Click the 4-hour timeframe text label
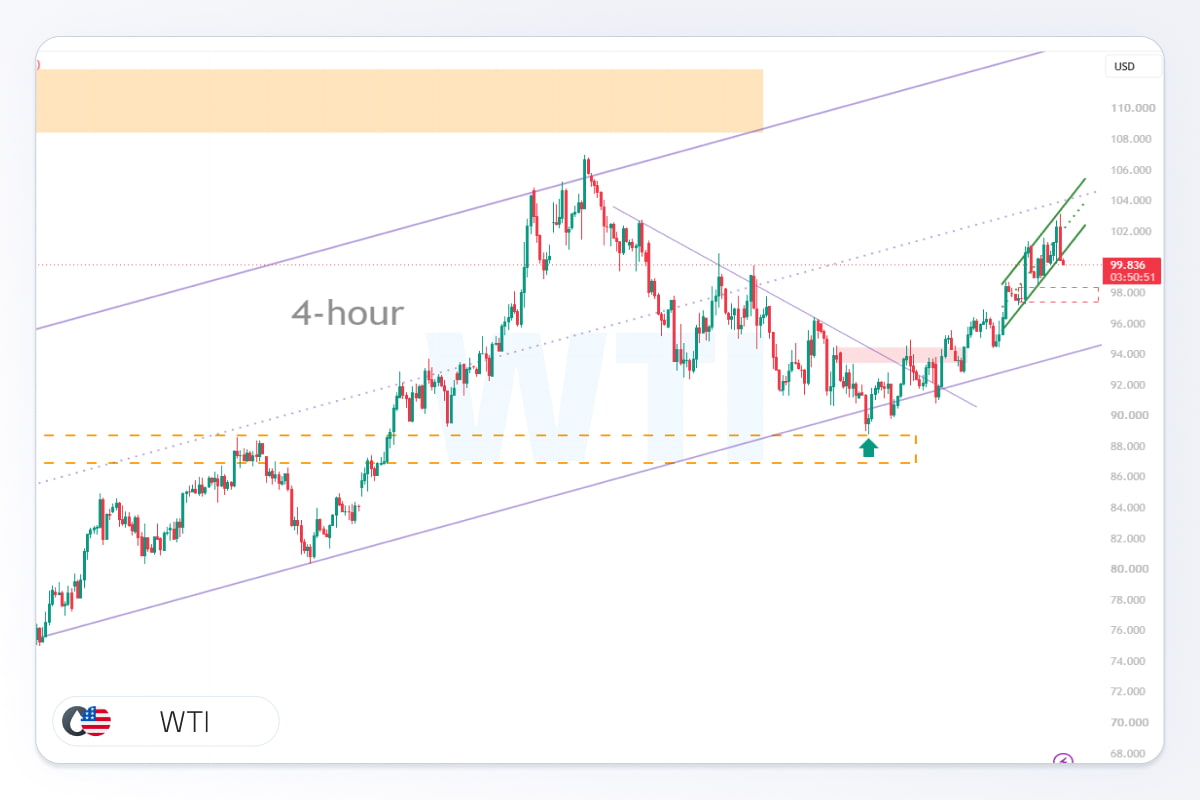The width and height of the screenshot is (1200, 800). click(348, 313)
